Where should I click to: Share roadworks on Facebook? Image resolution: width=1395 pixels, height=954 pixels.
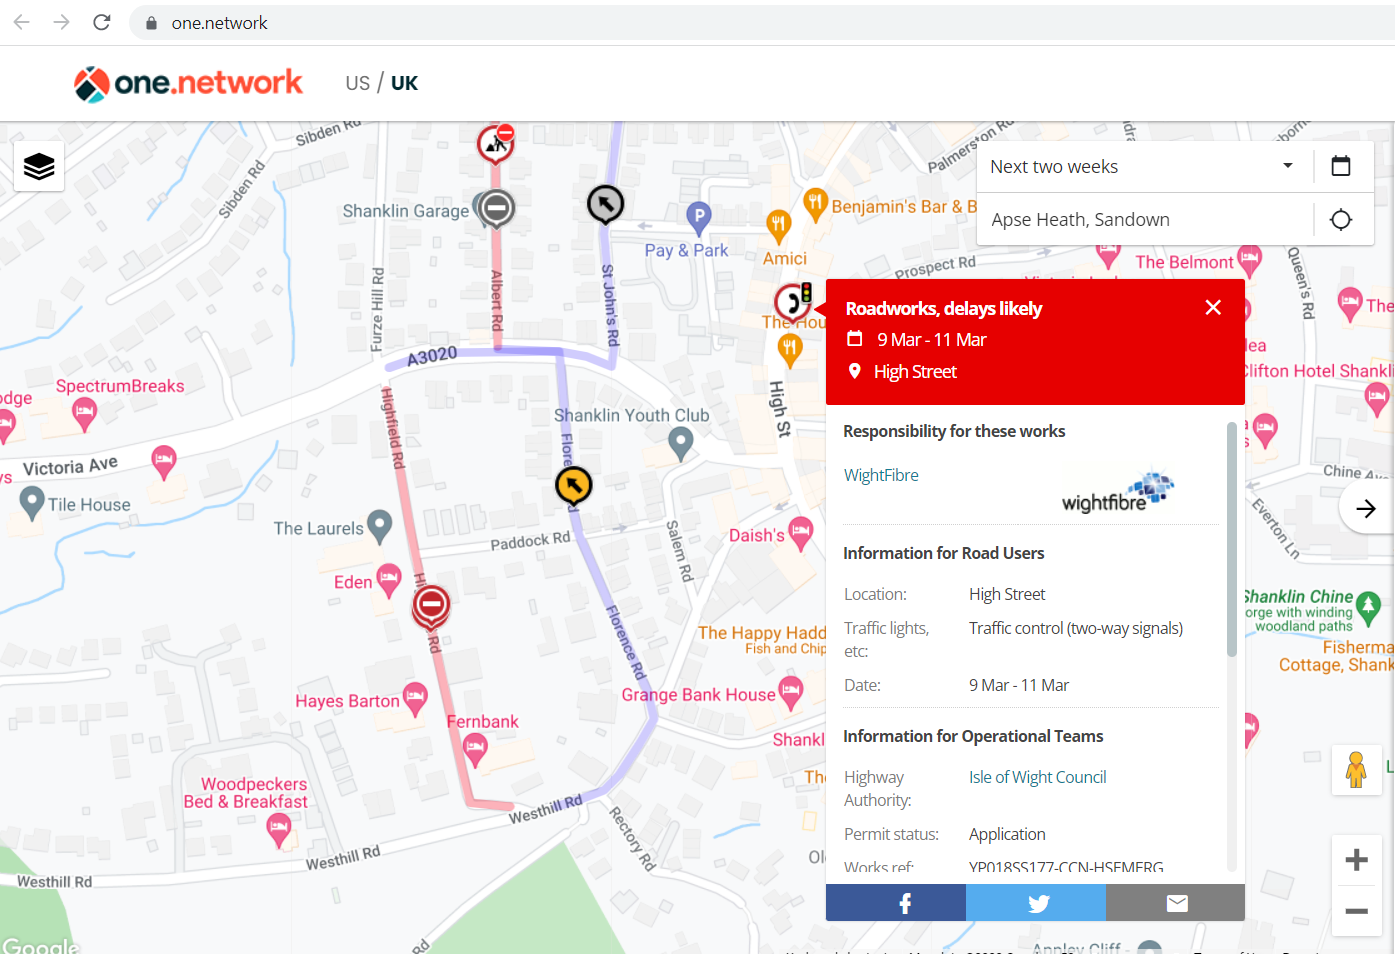click(x=896, y=903)
